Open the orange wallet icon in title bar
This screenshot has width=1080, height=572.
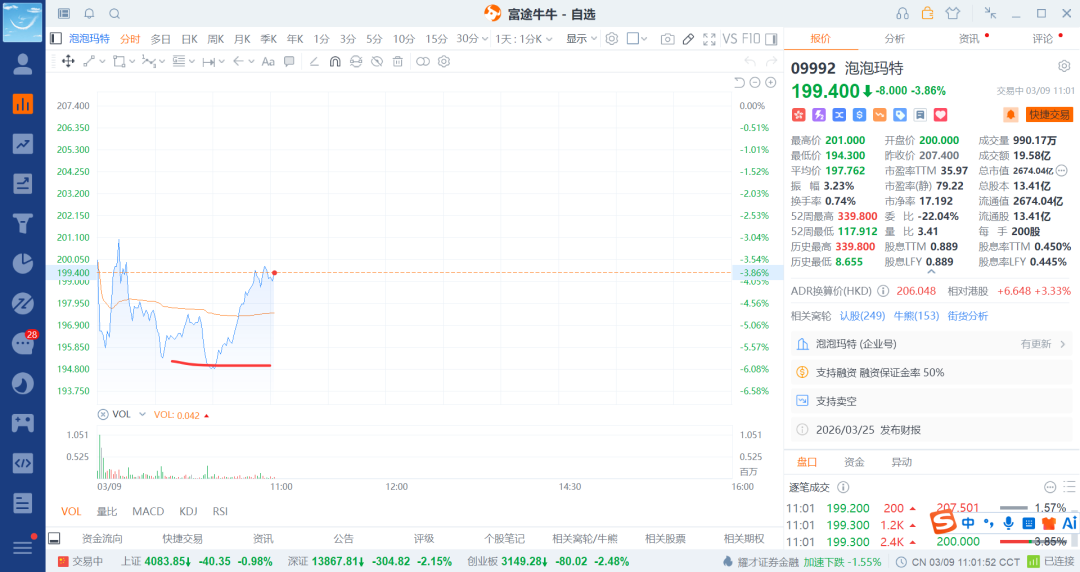coord(927,13)
